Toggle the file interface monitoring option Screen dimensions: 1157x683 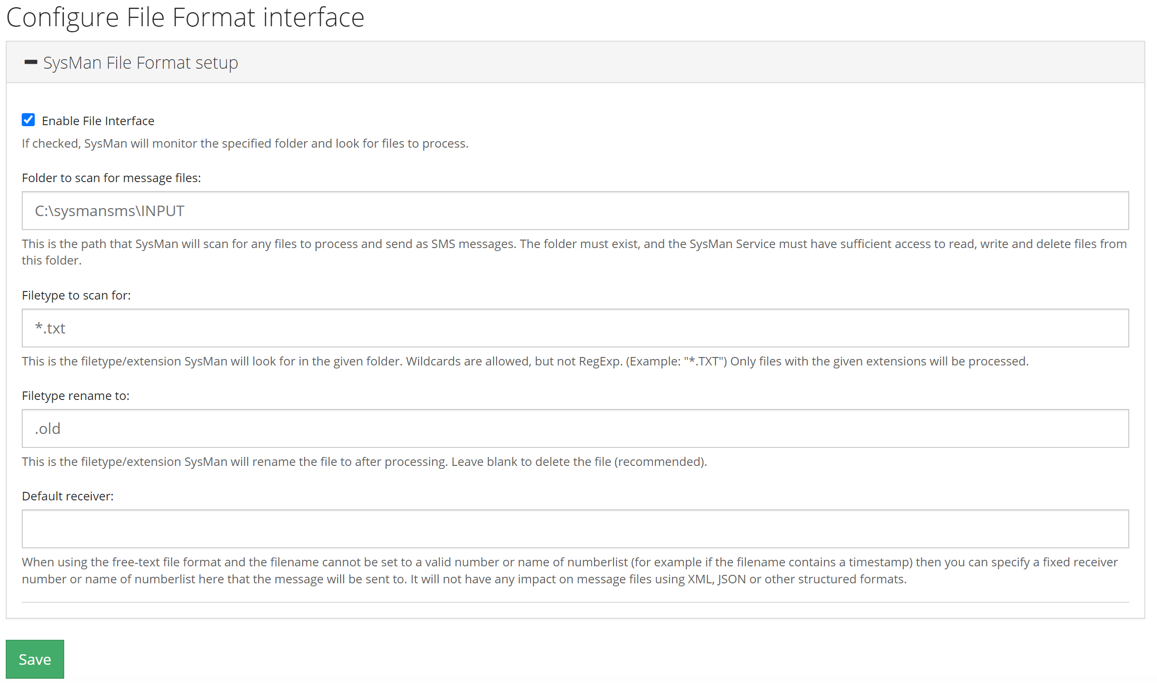[29, 119]
